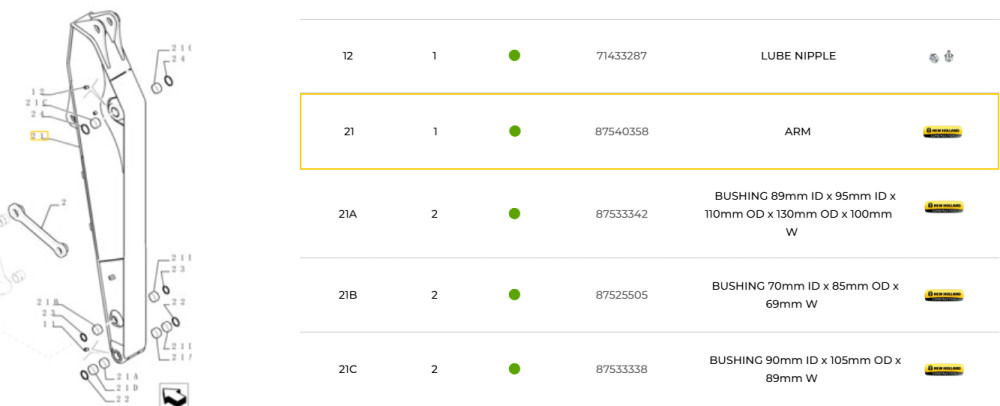The width and height of the screenshot is (1000, 406).
Task: Open part number 71433287
Action: 621,56
